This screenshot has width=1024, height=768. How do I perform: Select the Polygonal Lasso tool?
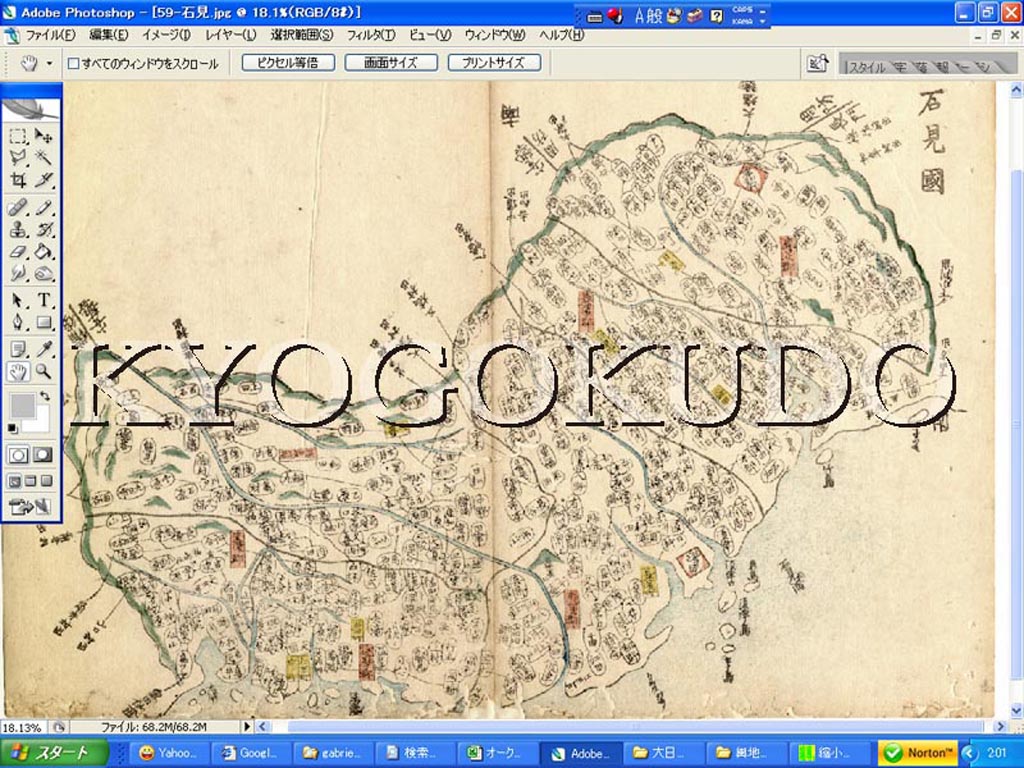tap(18, 157)
